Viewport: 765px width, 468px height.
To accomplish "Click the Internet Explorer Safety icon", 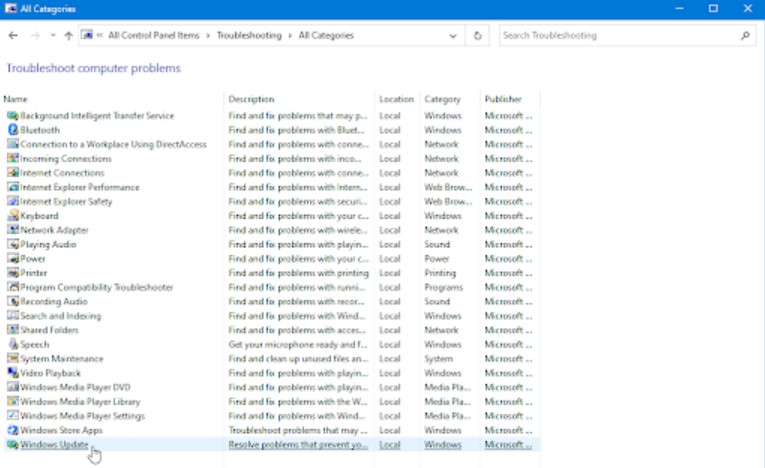I will 13,202.
